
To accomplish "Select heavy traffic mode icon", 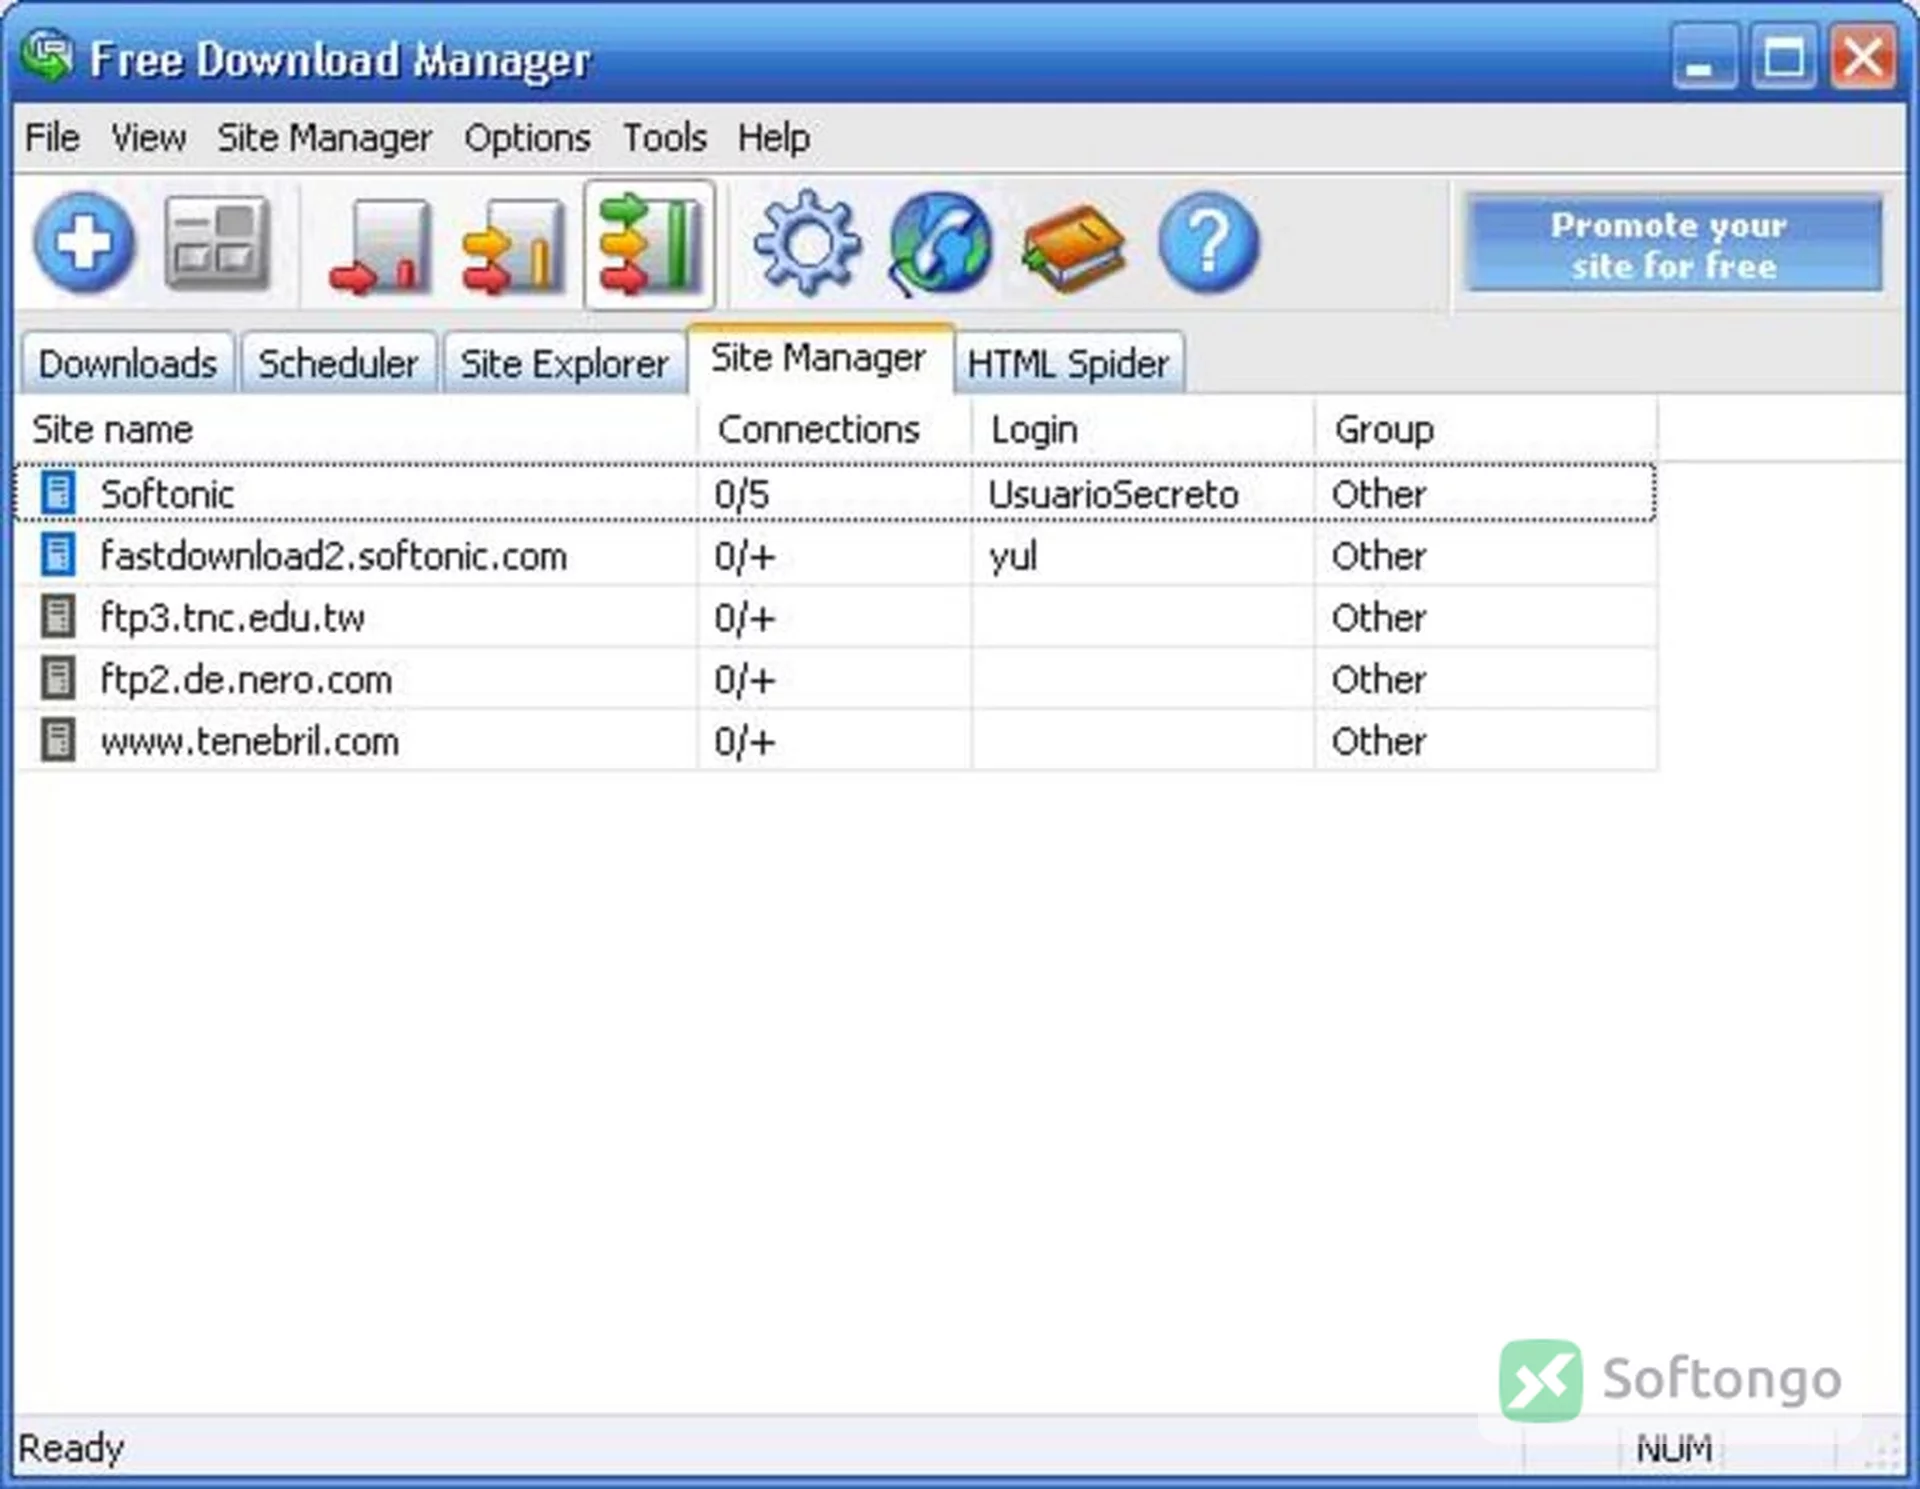I will (x=649, y=245).
